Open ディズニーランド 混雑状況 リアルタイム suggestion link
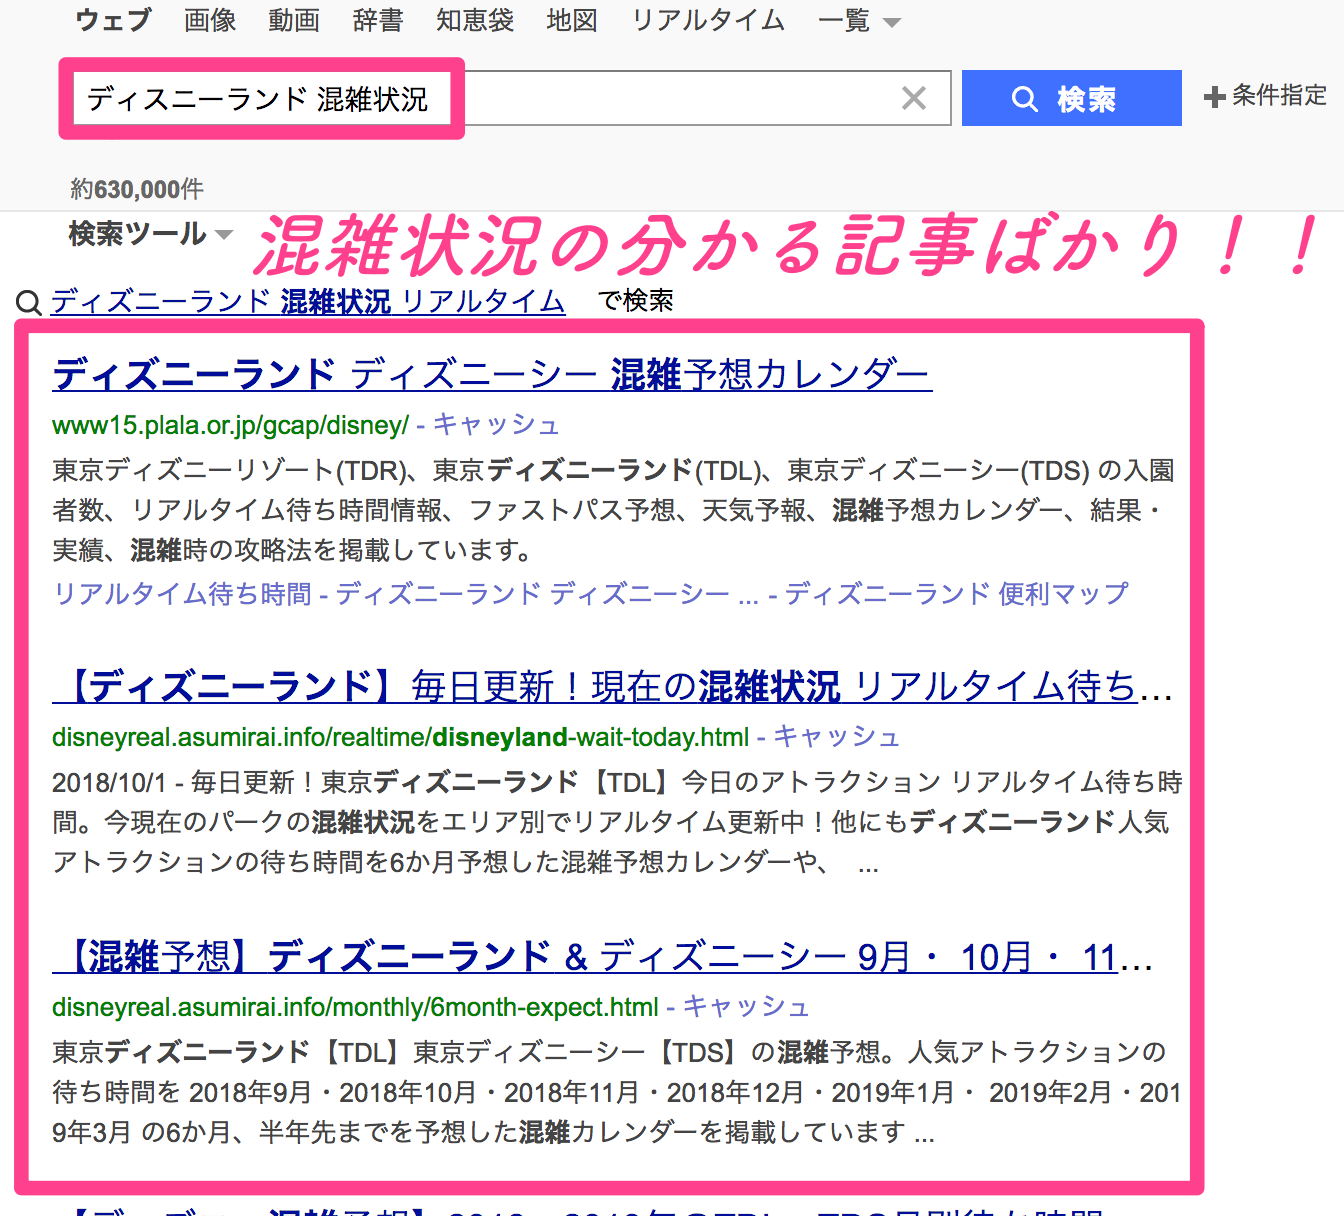Image resolution: width=1344 pixels, height=1216 pixels. (x=308, y=301)
